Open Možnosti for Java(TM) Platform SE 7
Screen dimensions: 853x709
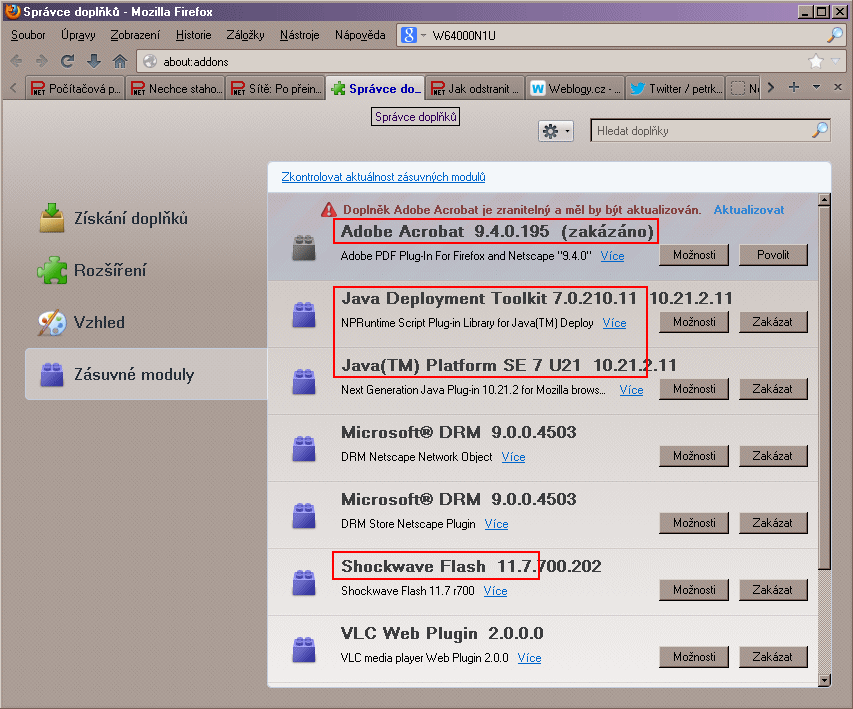(694, 389)
